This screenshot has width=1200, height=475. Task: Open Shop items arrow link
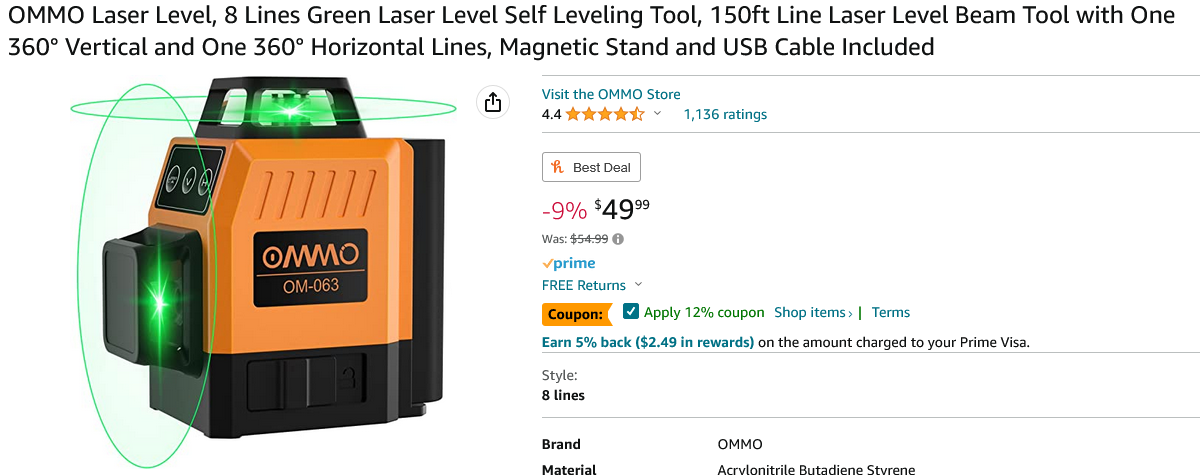coord(813,312)
